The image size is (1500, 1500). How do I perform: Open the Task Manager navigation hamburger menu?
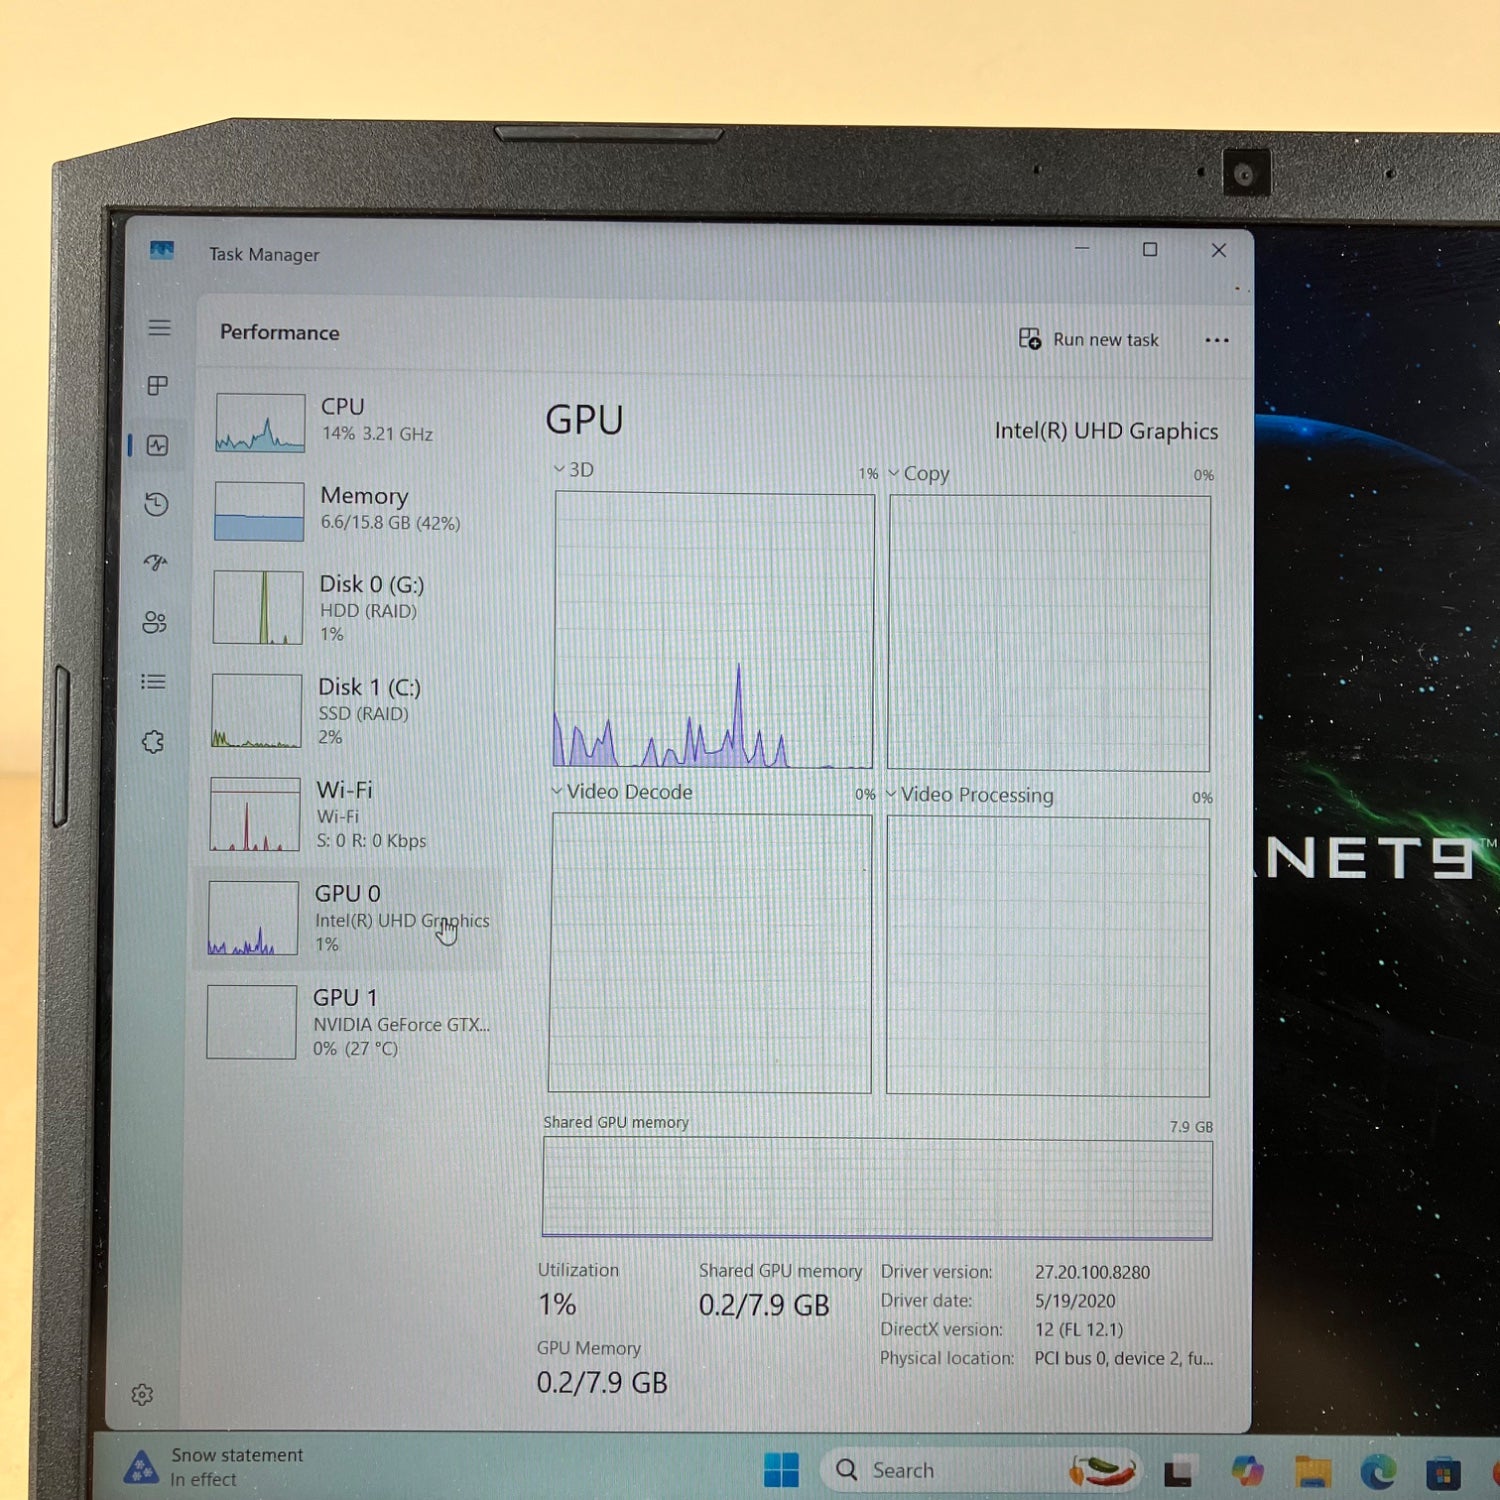click(x=160, y=328)
